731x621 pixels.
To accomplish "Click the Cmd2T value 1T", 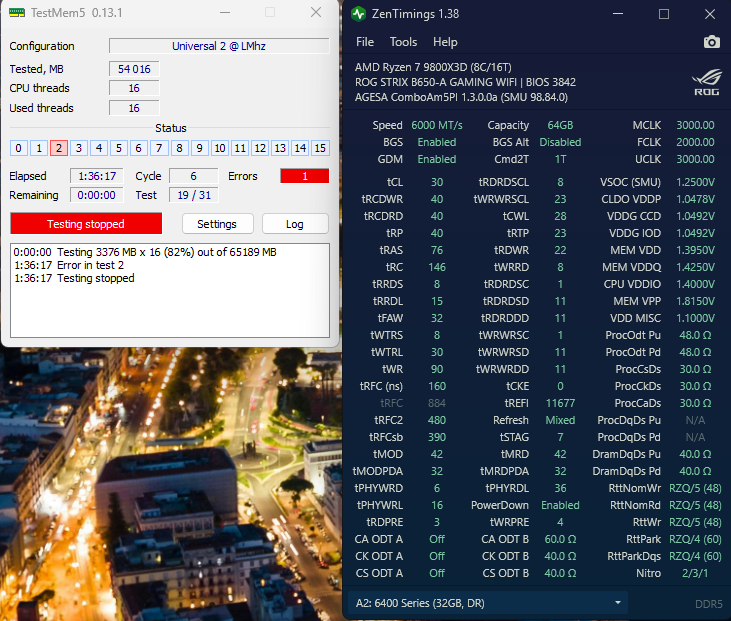I will coord(560,159).
